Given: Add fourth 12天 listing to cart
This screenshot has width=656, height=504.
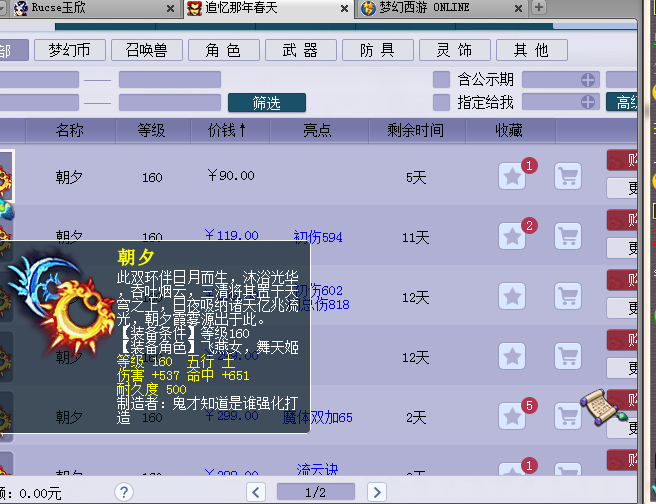Looking at the screenshot, I should tap(568, 356).
